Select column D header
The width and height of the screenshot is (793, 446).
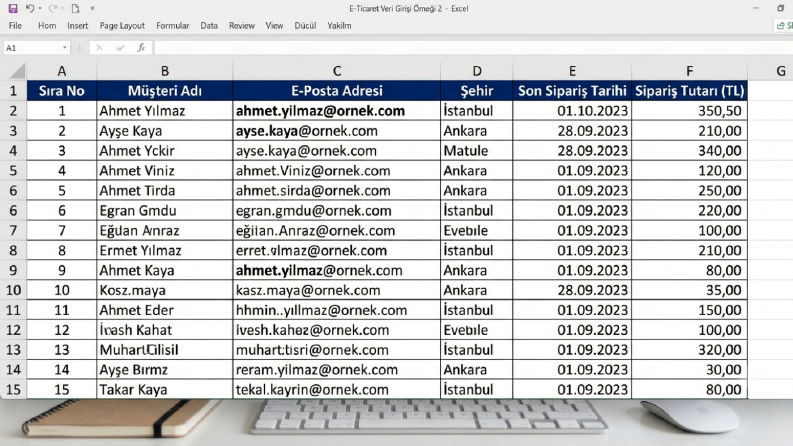tap(476, 71)
